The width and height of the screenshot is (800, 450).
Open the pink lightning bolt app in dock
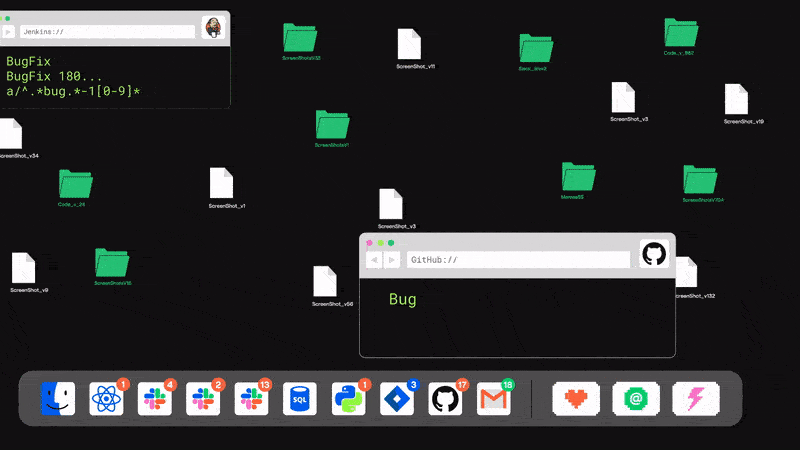click(696, 398)
